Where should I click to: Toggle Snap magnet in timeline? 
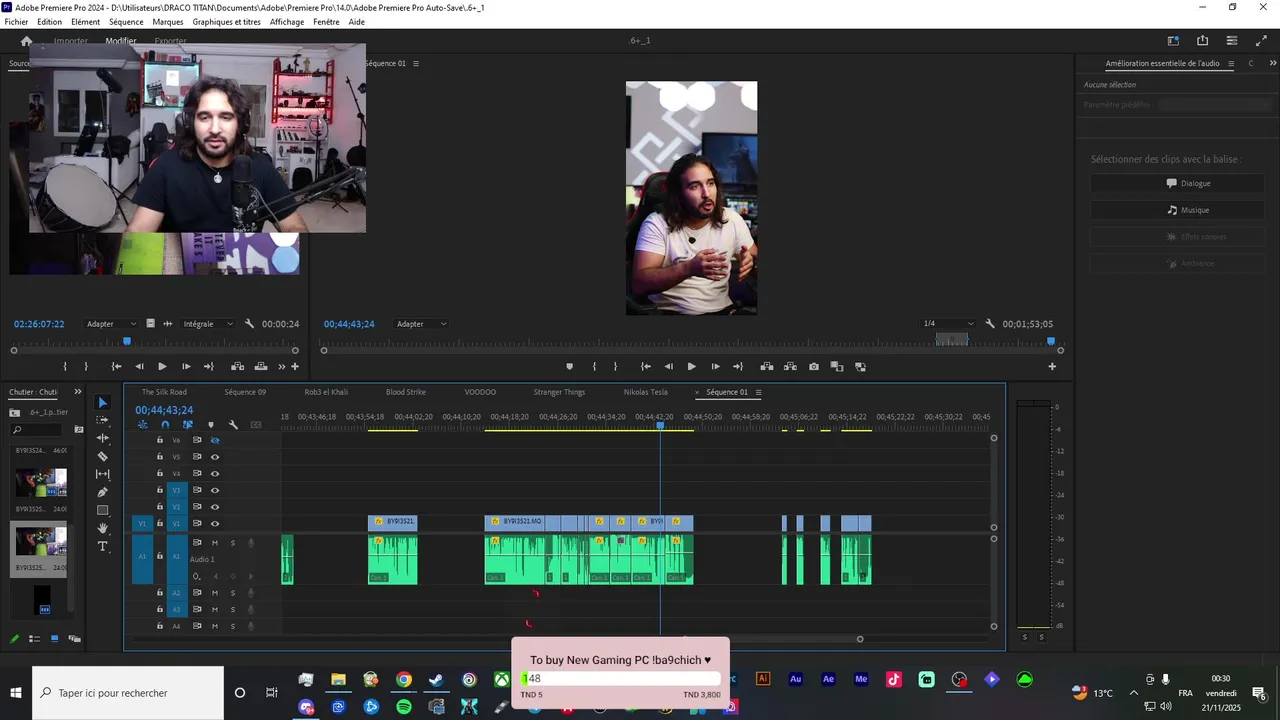165,425
